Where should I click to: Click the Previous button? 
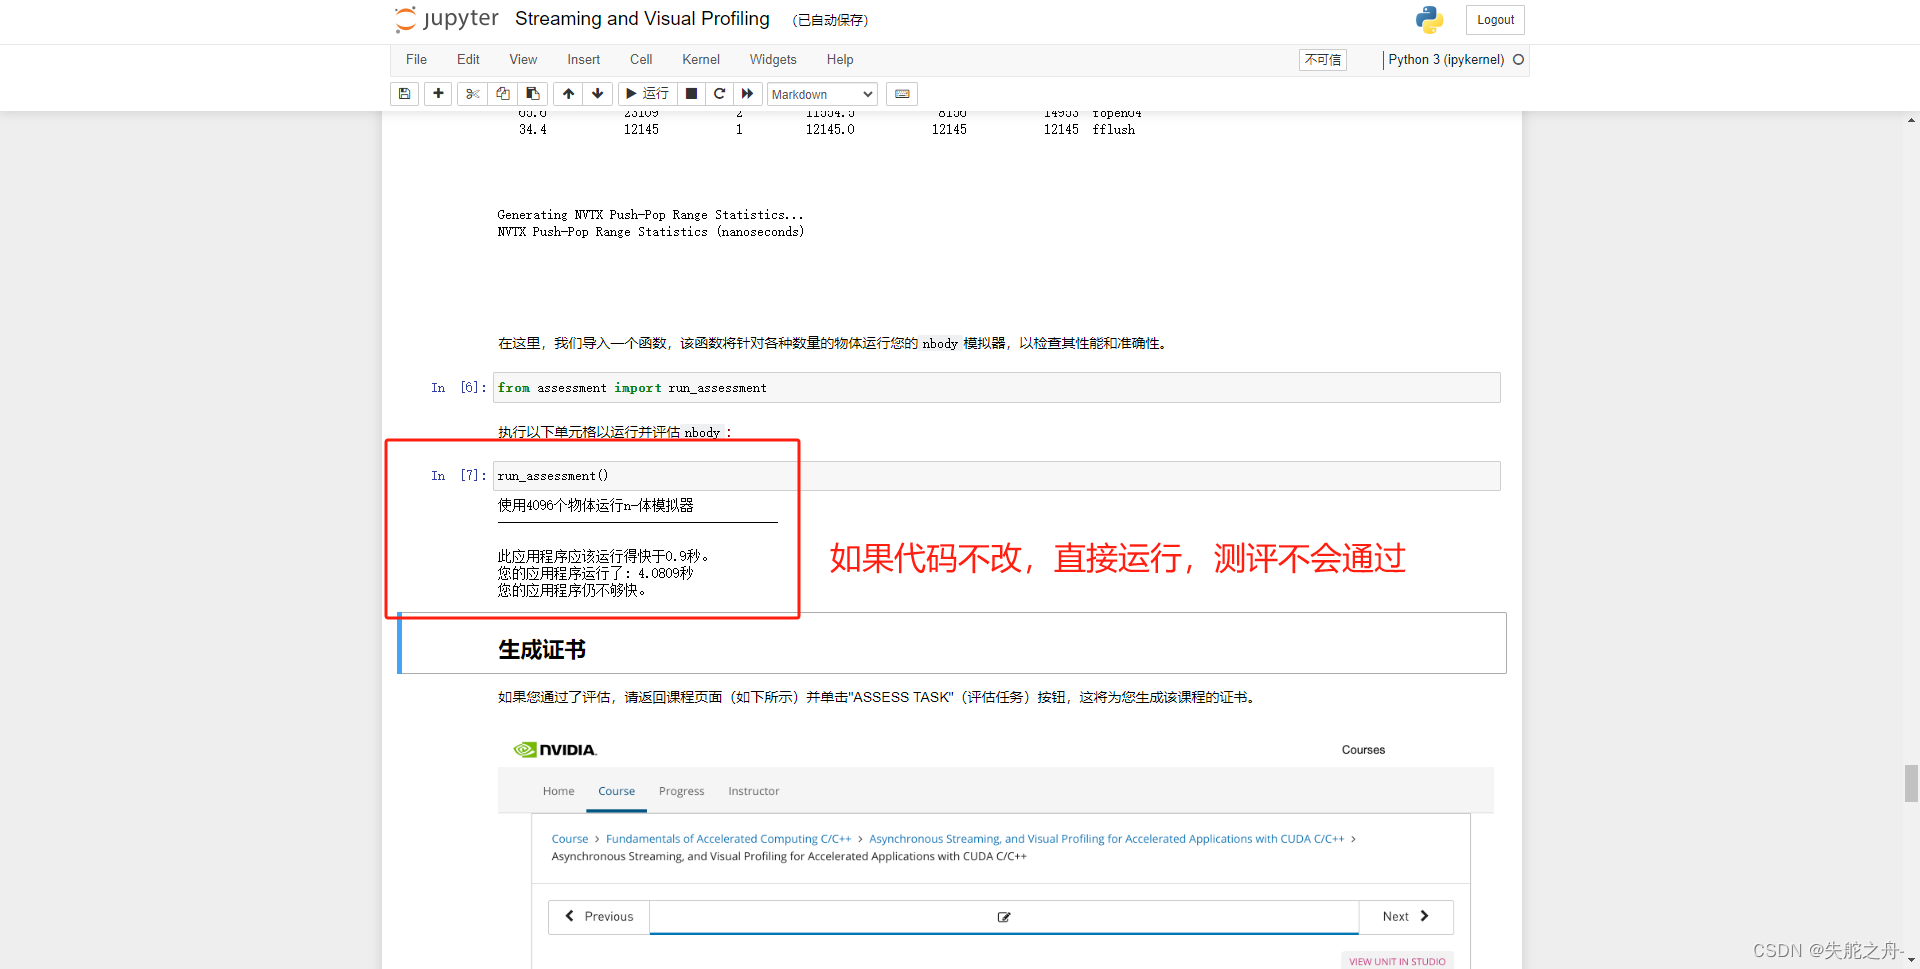coord(599,917)
